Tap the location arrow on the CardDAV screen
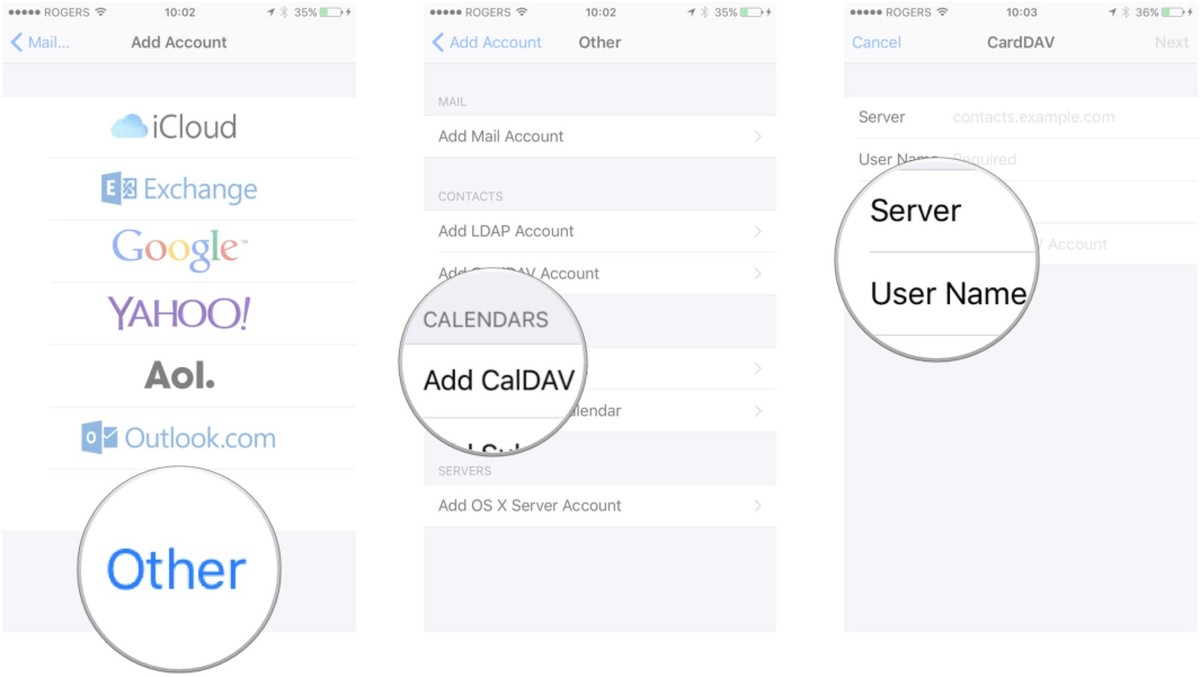The width and height of the screenshot is (1200, 677). click(1113, 12)
